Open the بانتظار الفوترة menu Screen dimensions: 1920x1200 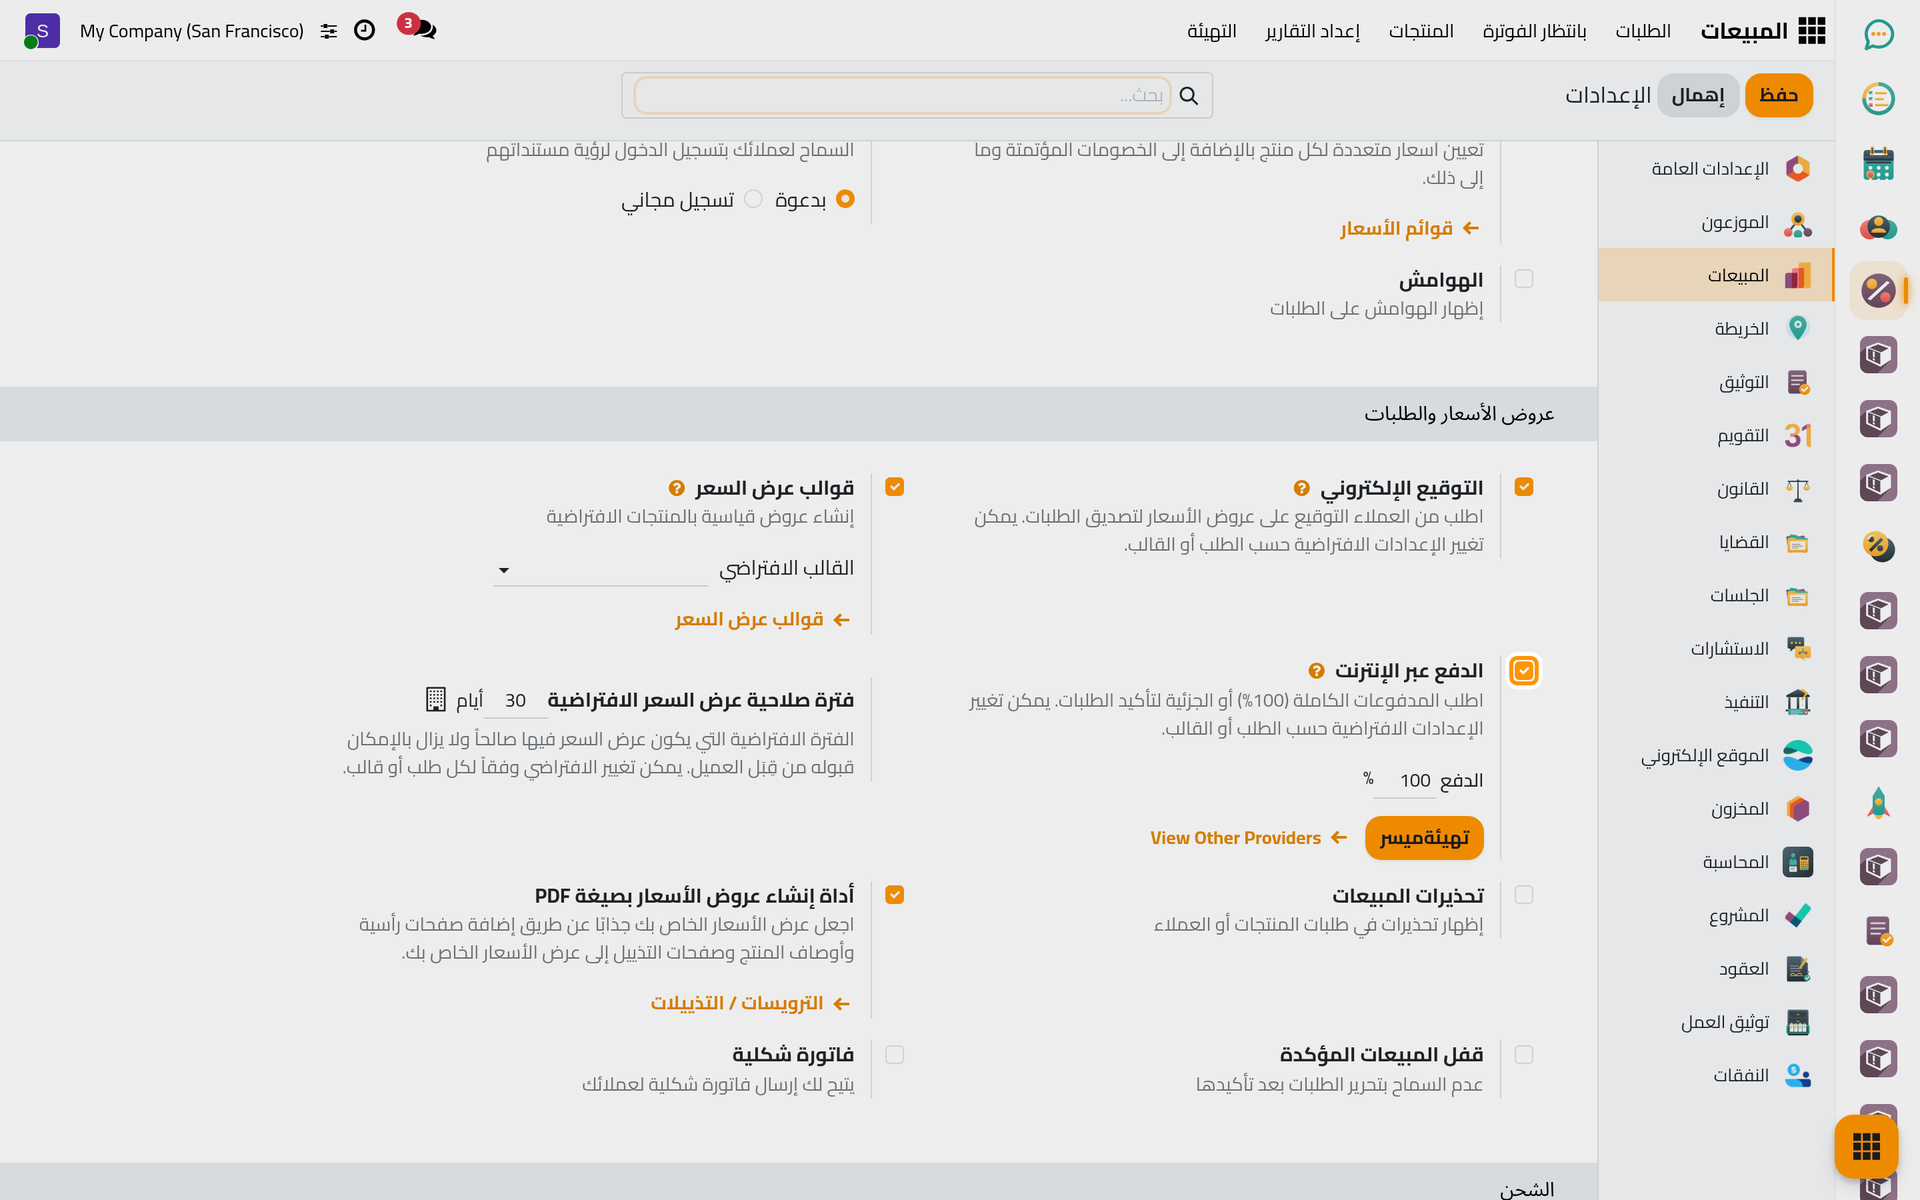click(x=1534, y=31)
